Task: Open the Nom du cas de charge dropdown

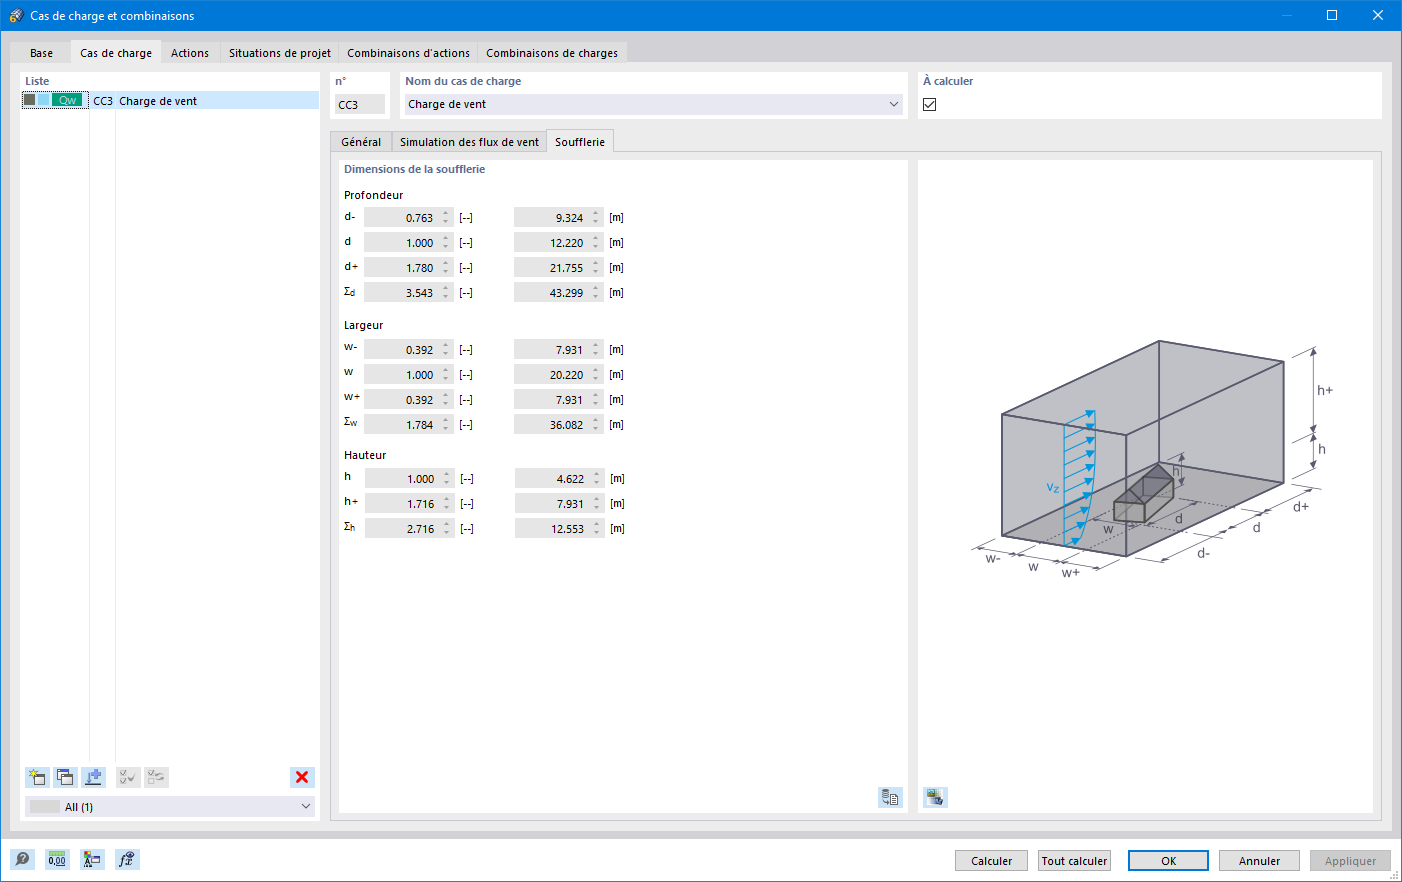Action: tap(653, 104)
